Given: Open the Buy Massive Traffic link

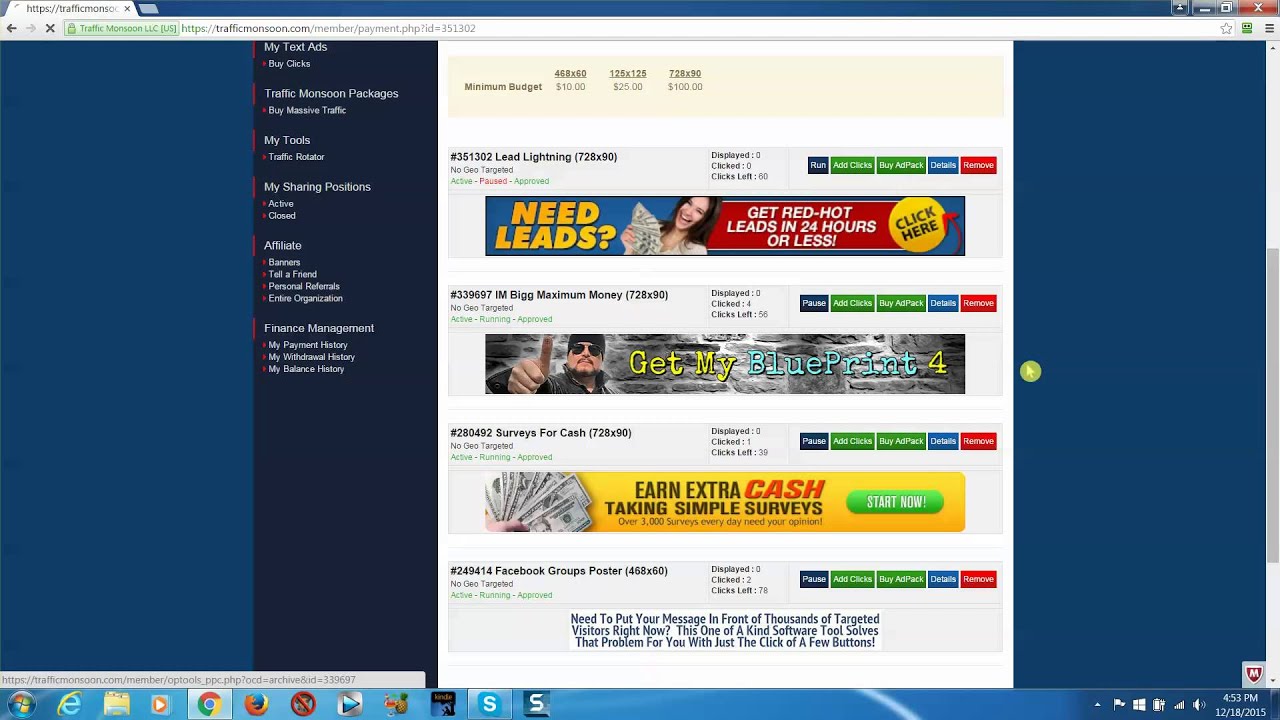Looking at the screenshot, I should click(307, 110).
